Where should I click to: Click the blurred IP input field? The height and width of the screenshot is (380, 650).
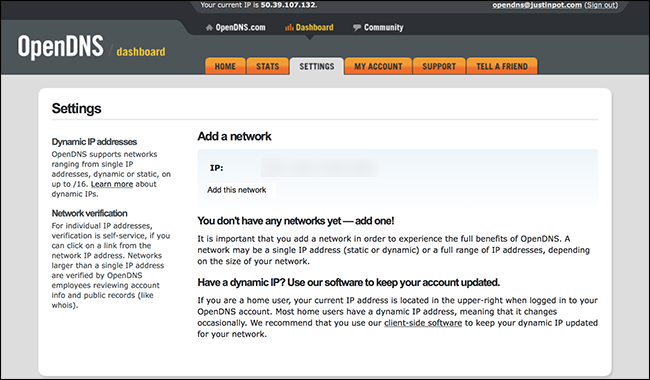coord(320,168)
